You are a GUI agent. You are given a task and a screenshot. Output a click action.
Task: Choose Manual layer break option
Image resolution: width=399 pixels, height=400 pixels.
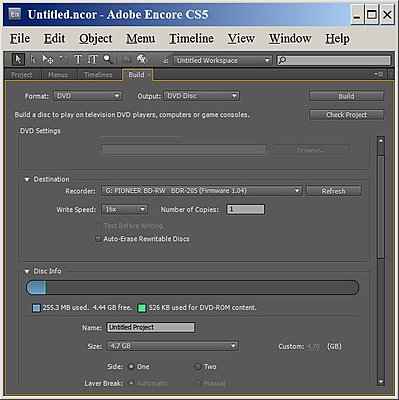pos(198,383)
